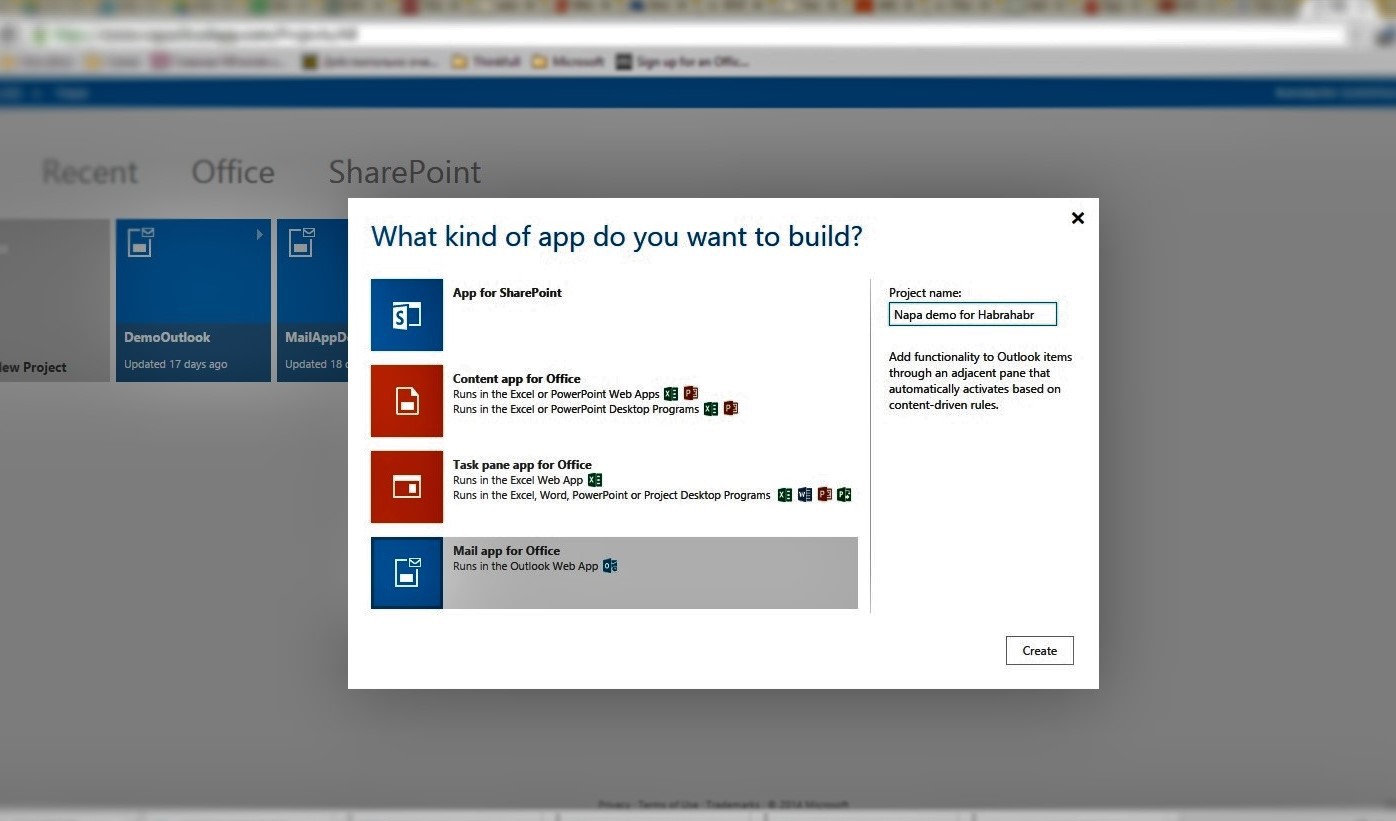
Task: Click Excel icon after PowerPoint Desktop Programs text
Action: [711, 409]
